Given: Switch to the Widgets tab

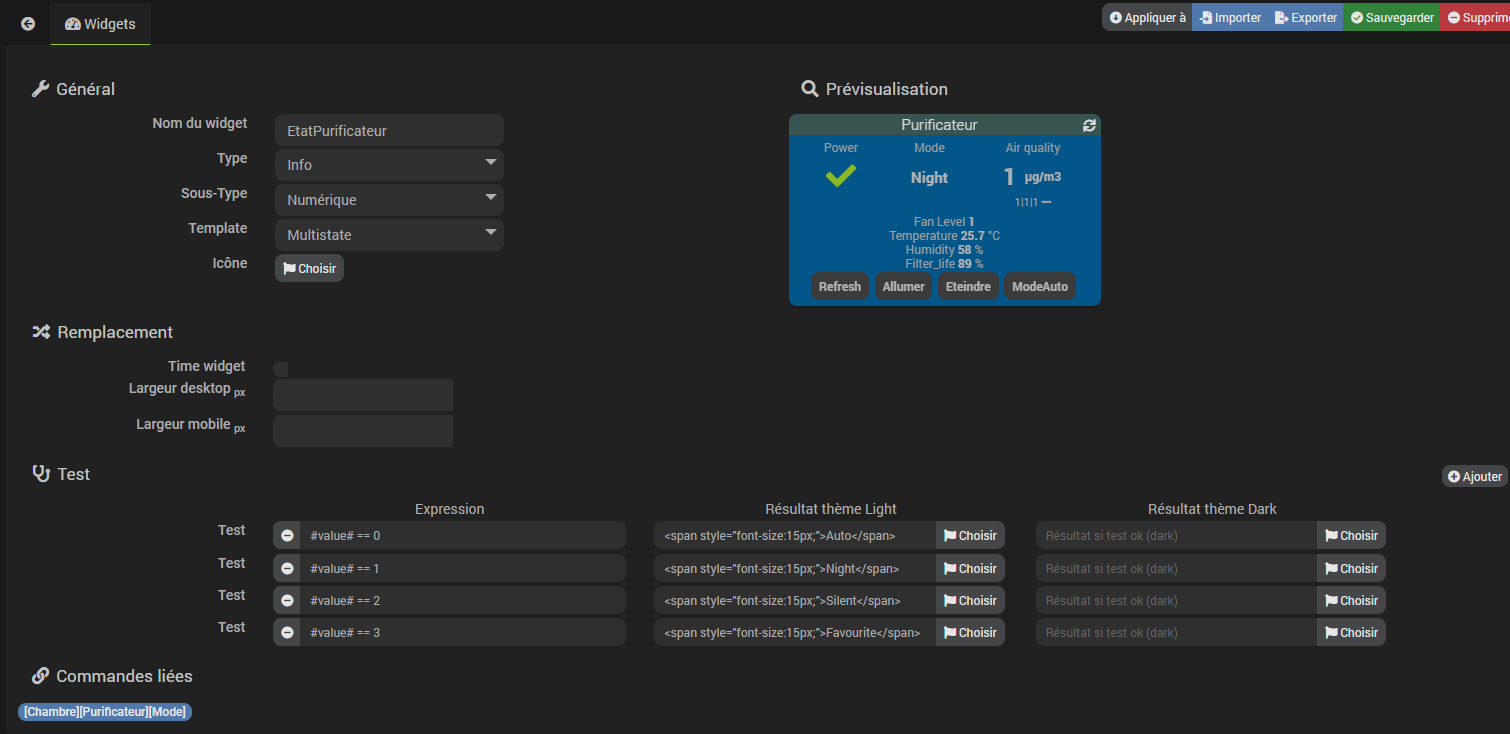Looking at the screenshot, I should pyautogui.click(x=100, y=23).
